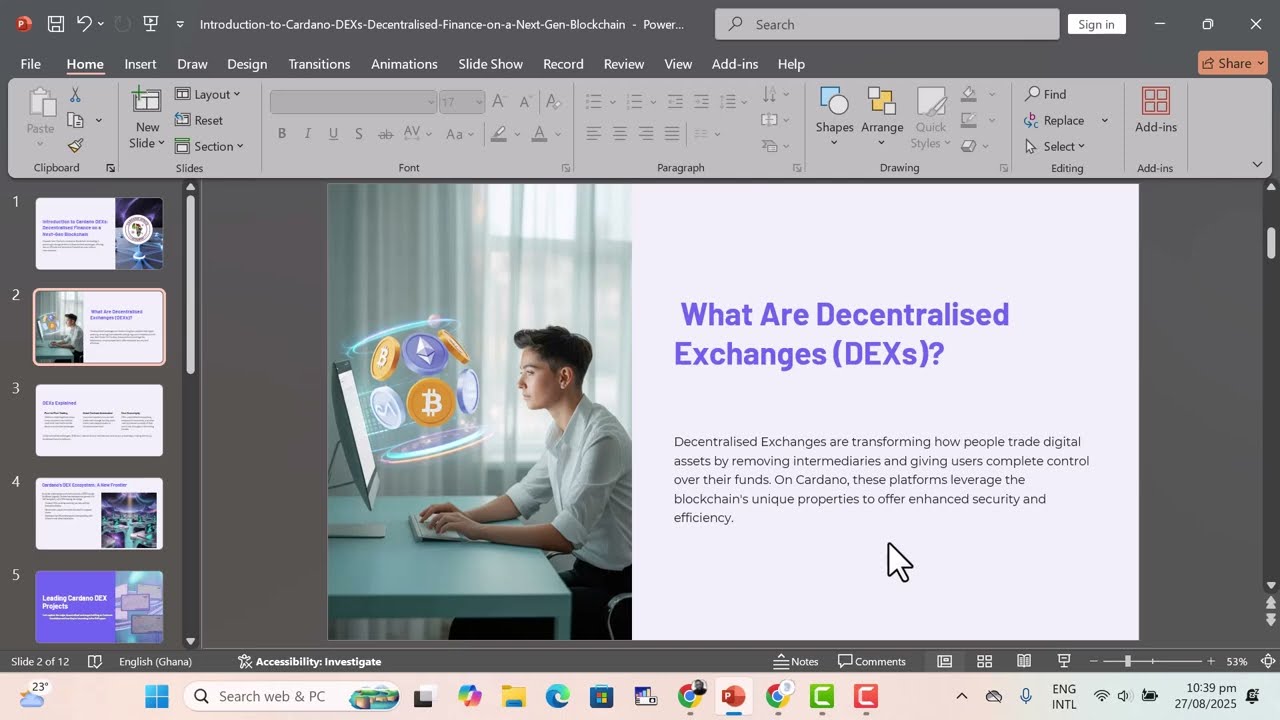Click the English (Ghana) language indicator
This screenshot has height=720, width=1280.
(x=155, y=661)
